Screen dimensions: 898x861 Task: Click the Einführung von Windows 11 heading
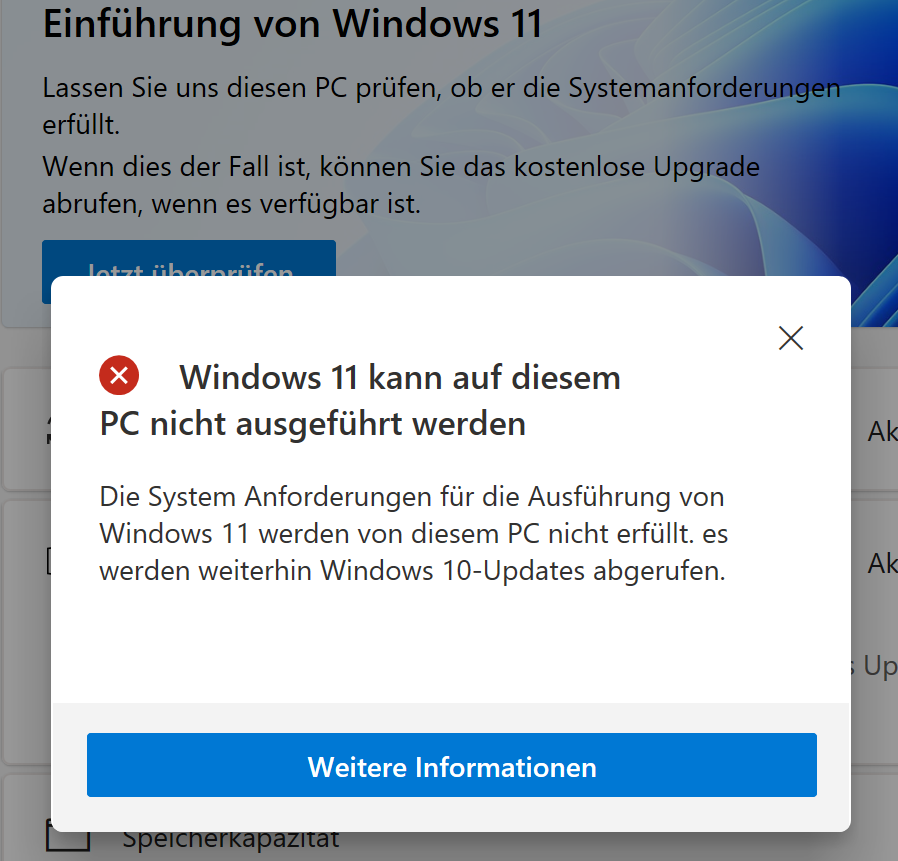tap(292, 24)
